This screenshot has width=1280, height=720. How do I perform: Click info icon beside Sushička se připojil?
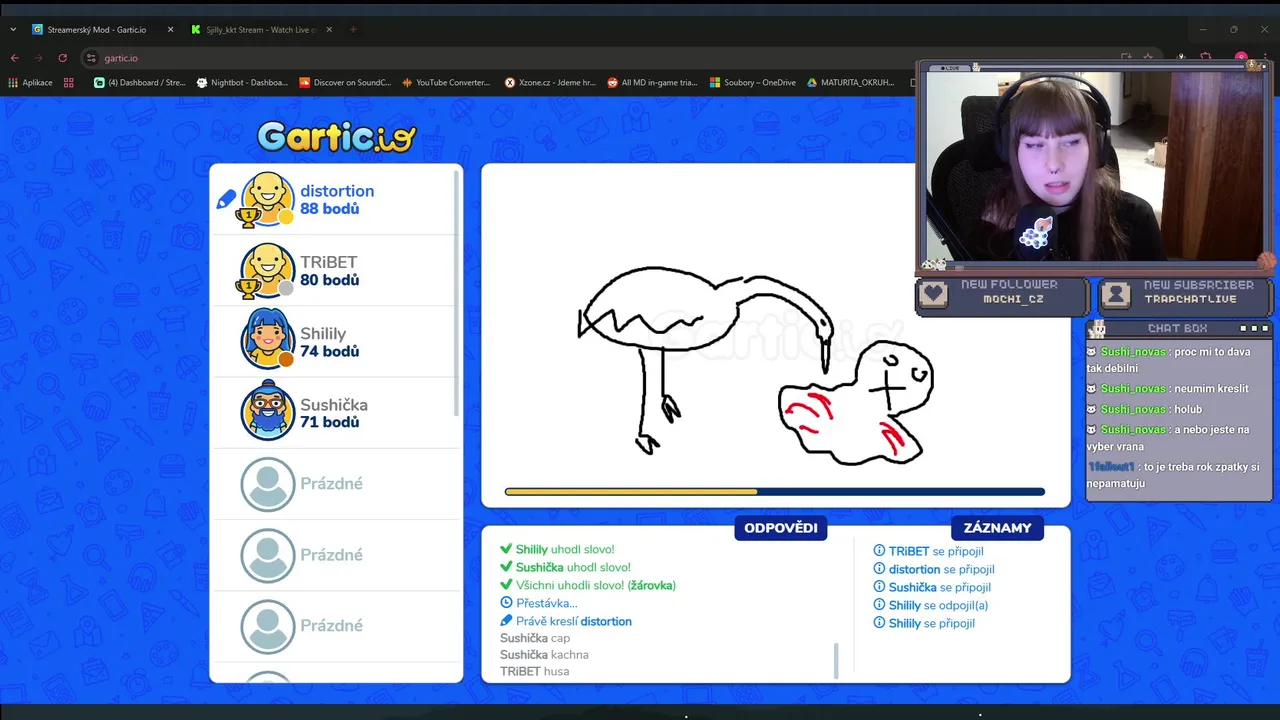(879, 587)
